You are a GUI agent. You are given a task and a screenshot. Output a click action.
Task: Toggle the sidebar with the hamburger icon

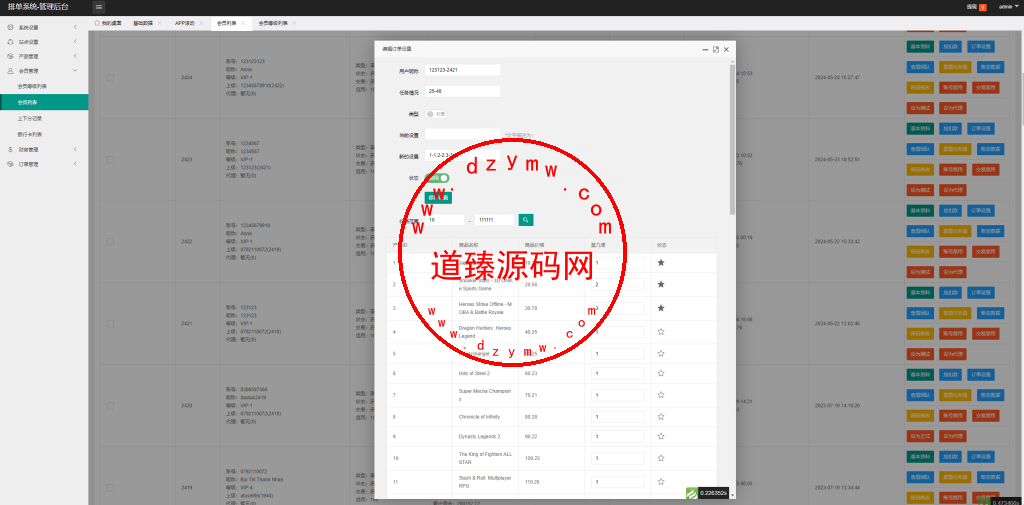[x=99, y=7]
